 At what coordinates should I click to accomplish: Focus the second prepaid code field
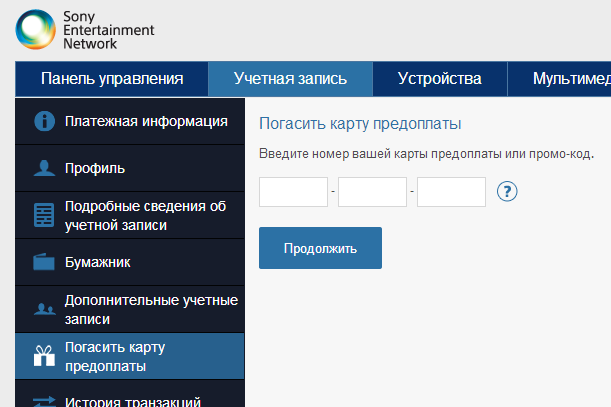point(373,192)
